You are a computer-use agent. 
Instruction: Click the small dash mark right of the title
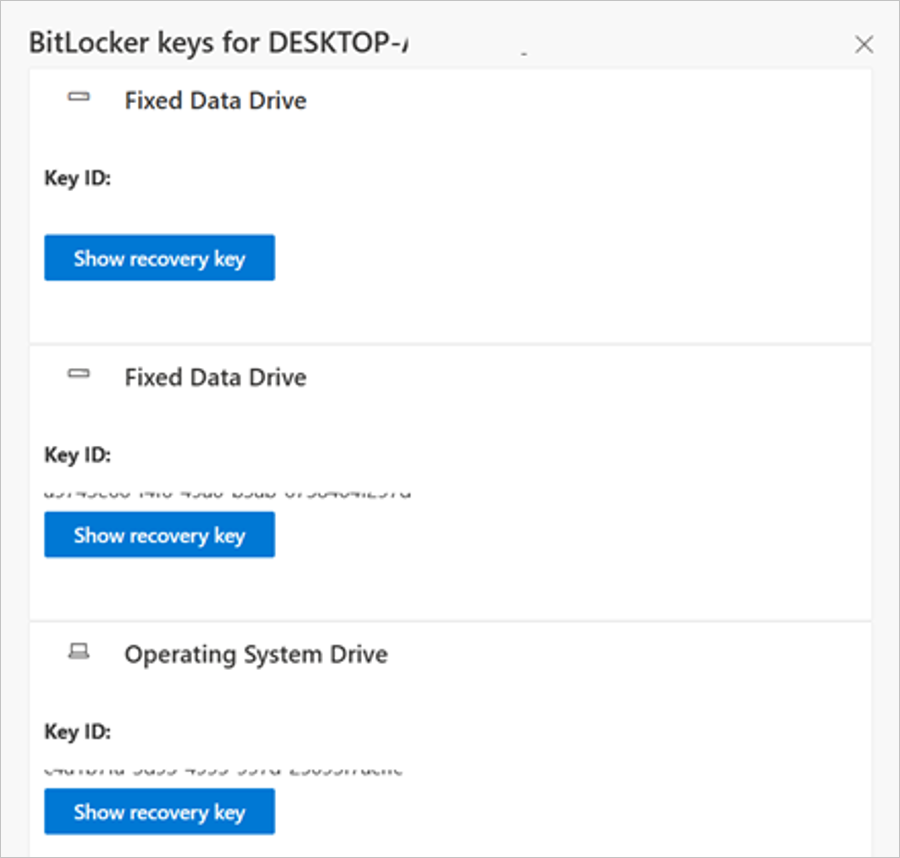(x=524, y=53)
